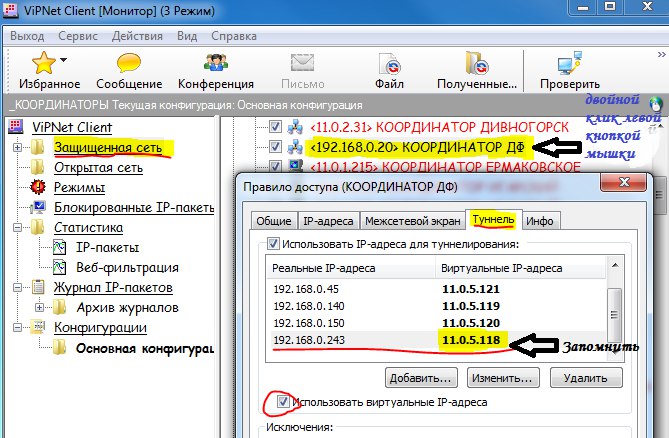Click КООРДИНАТОР ДФ network node icon
Viewport: 669px width, 438px height.
(295, 147)
